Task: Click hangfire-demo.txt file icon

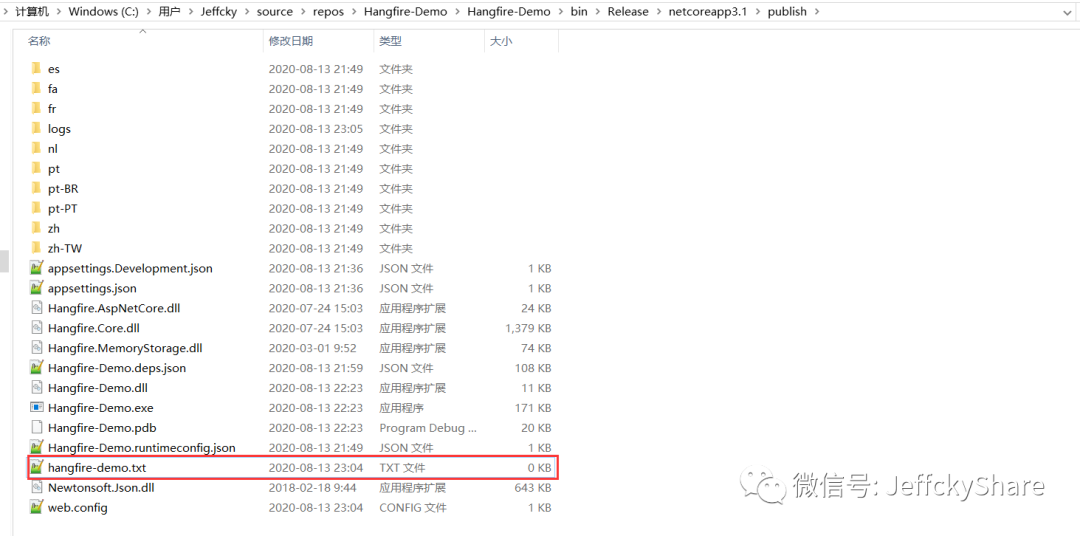Action: (x=37, y=468)
